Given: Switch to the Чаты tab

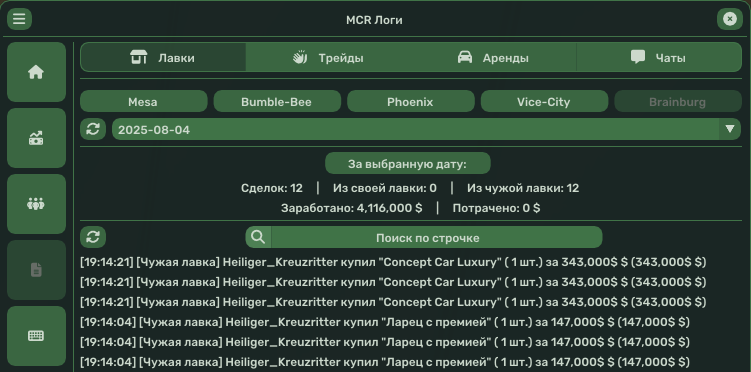Looking at the screenshot, I should coord(659,57).
